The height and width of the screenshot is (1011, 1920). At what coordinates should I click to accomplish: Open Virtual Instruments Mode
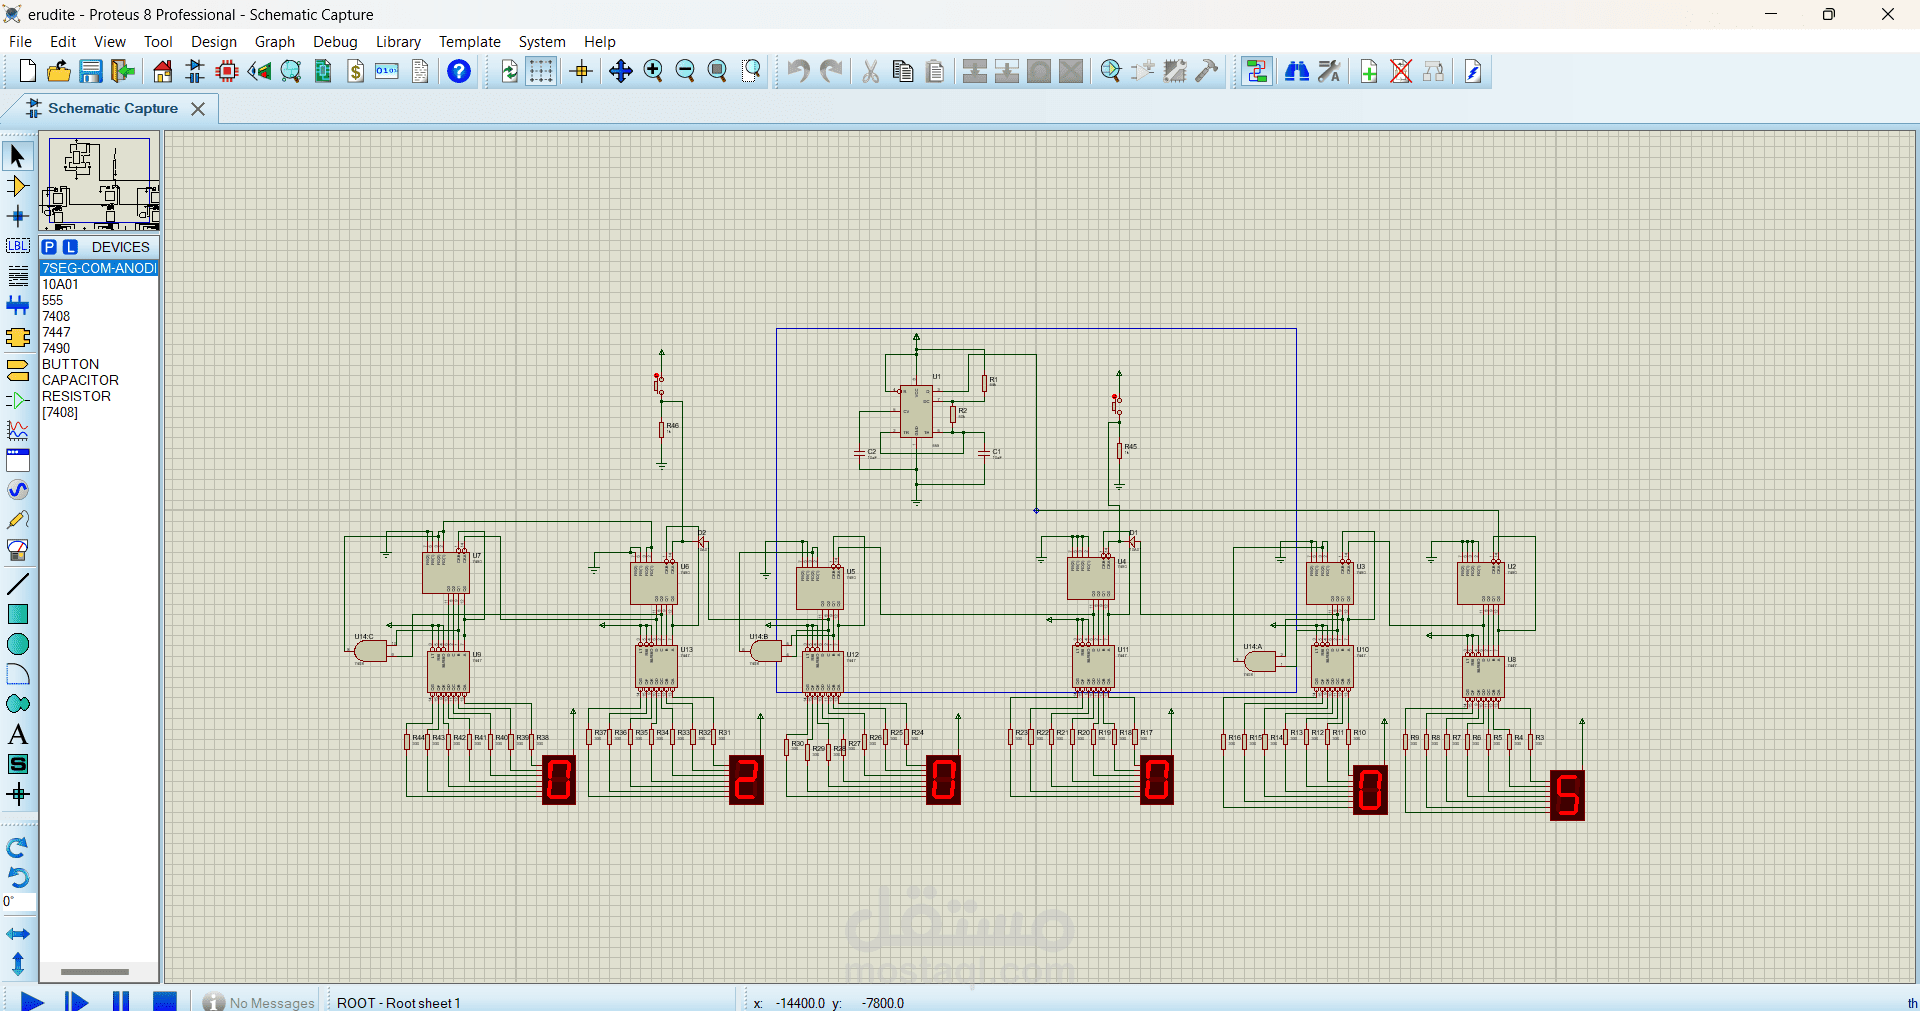pyautogui.click(x=18, y=550)
